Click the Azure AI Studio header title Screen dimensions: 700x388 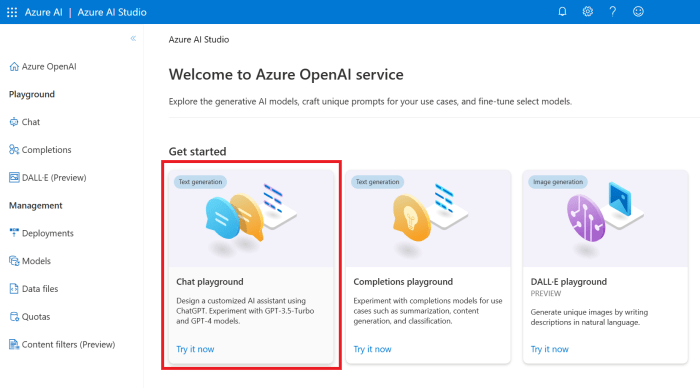[112, 12]
